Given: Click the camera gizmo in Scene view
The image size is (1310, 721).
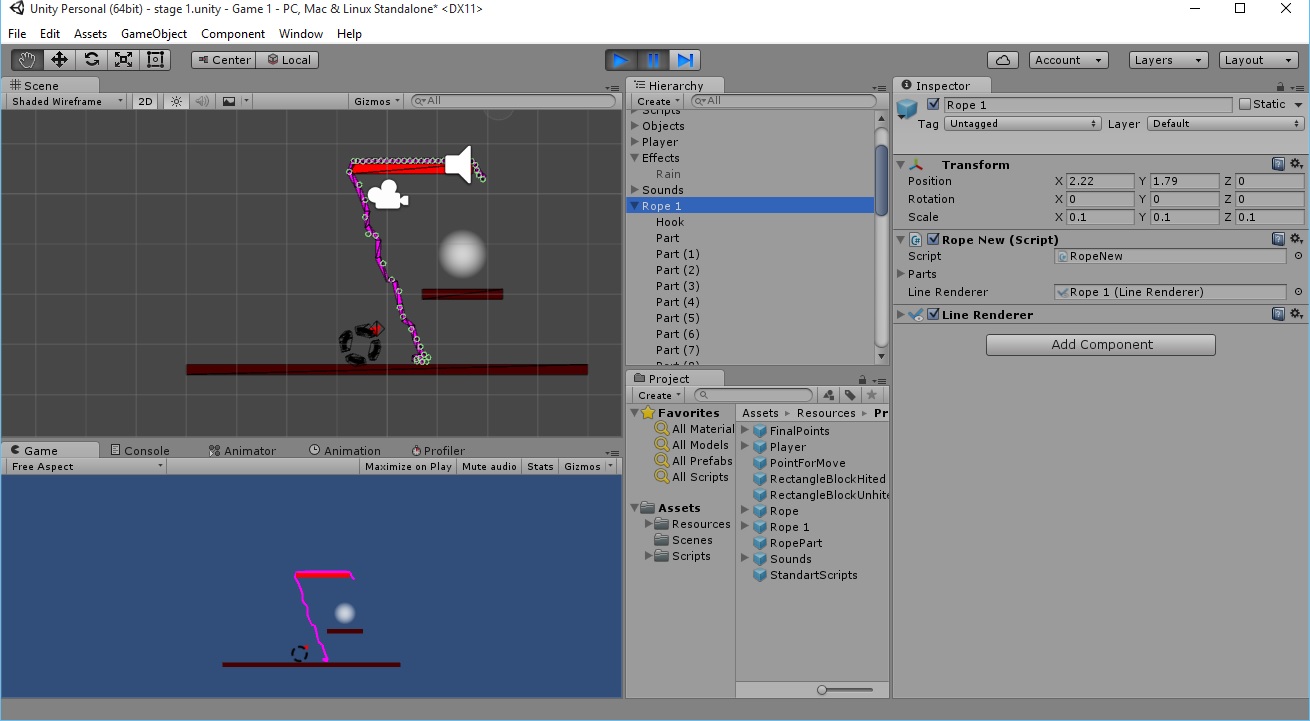Looking at the screenshot, I should click(387, 195).
